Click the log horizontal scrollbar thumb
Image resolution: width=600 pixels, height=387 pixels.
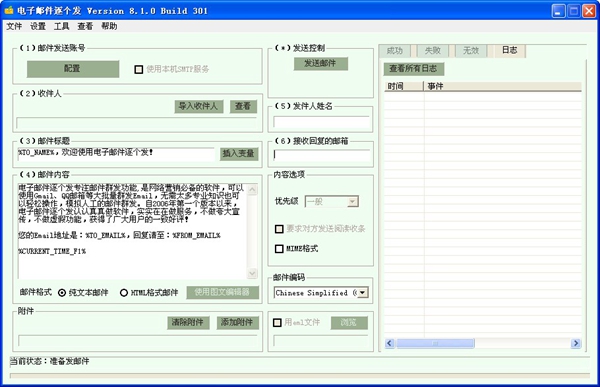click(435, 343)
